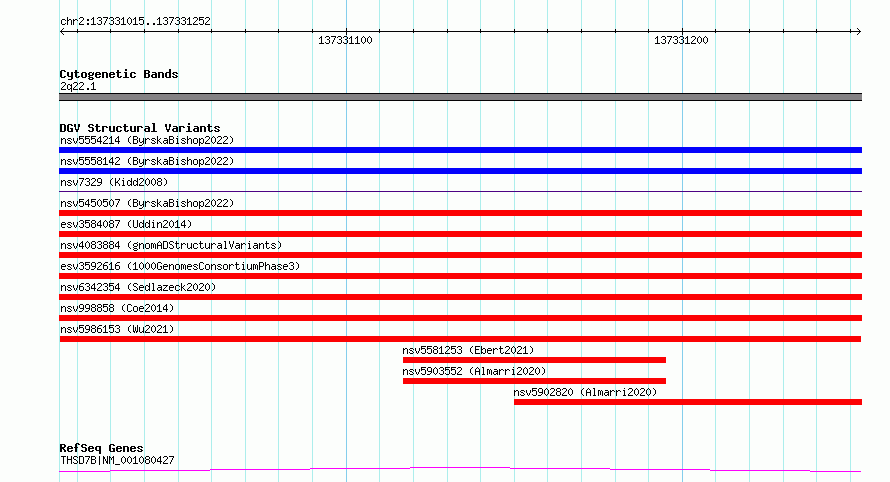
Task: Open the nsv5581253 (Ebert2021) label
Action: tap(468, 350)
